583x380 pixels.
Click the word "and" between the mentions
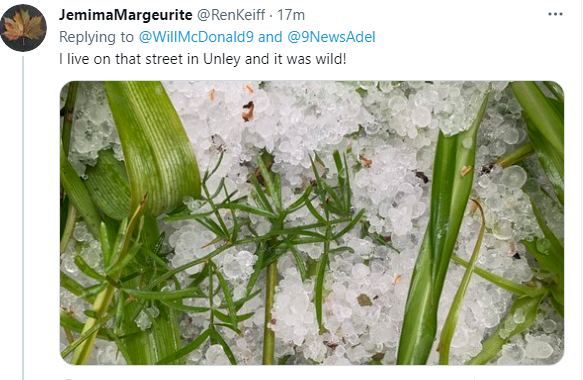pos(270,37)
